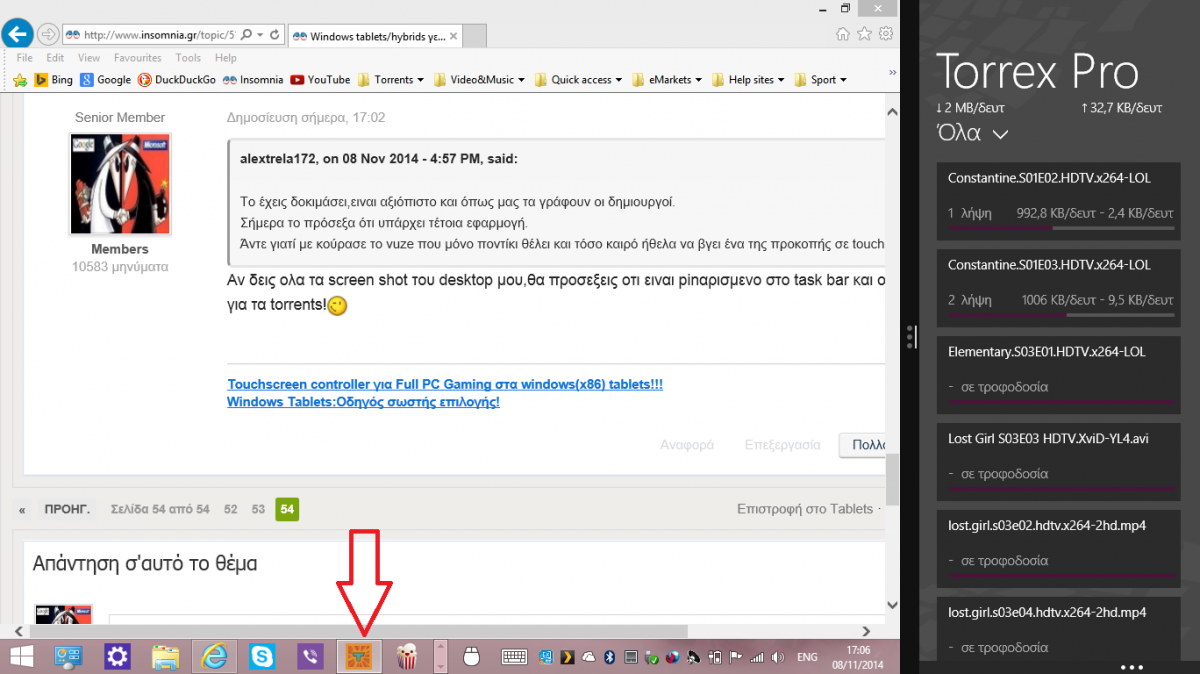
Task: Open the Popcorn Time taskbar icon
Action: pyautogui.click(x=407, y=657)
